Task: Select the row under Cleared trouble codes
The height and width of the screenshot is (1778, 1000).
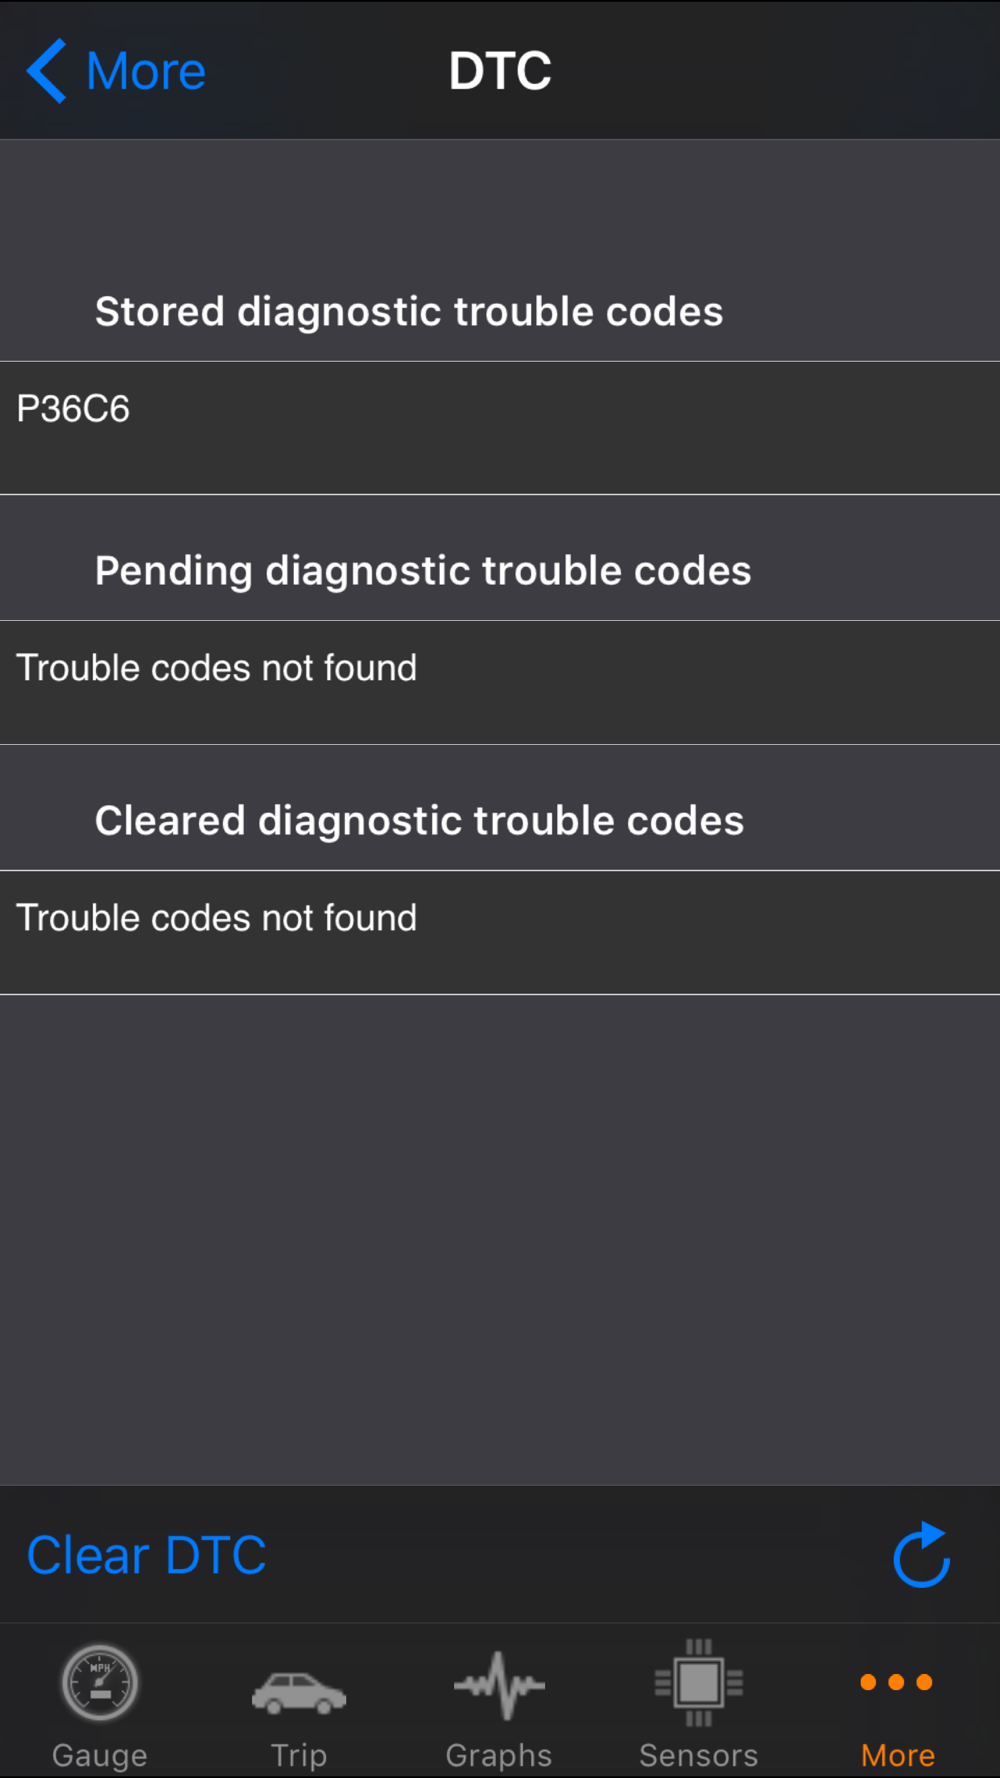Action: (x=500, y=932)
